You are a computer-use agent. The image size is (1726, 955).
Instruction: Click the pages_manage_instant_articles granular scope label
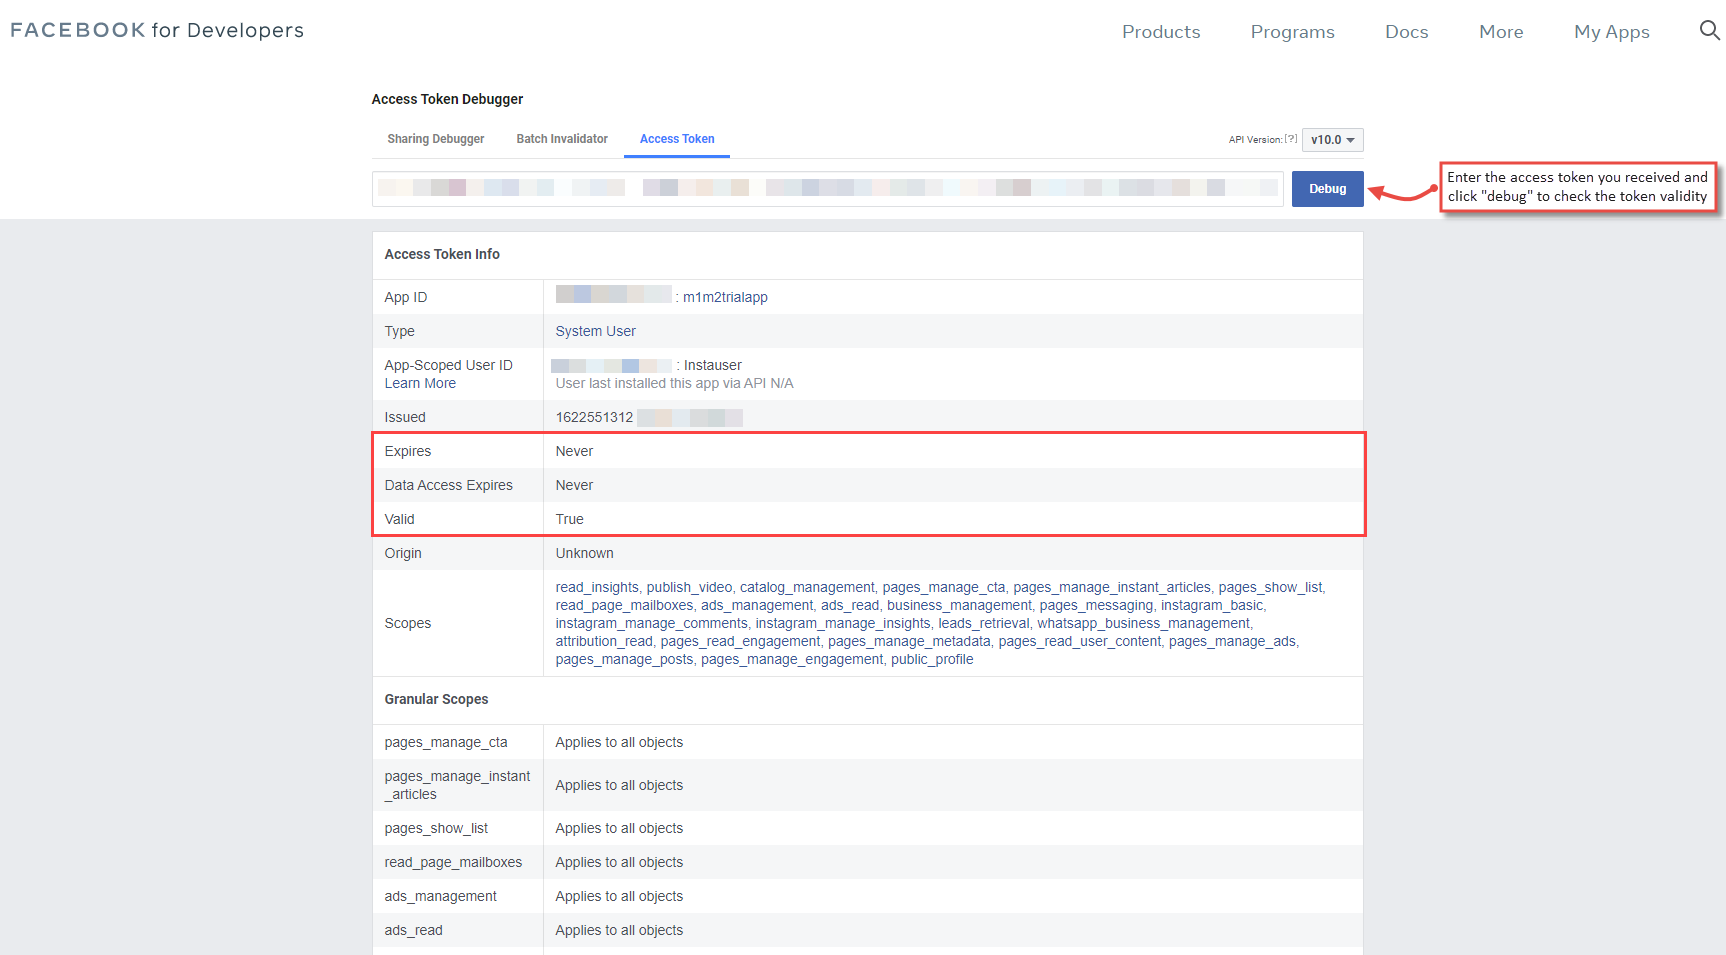tap(457, 785)
